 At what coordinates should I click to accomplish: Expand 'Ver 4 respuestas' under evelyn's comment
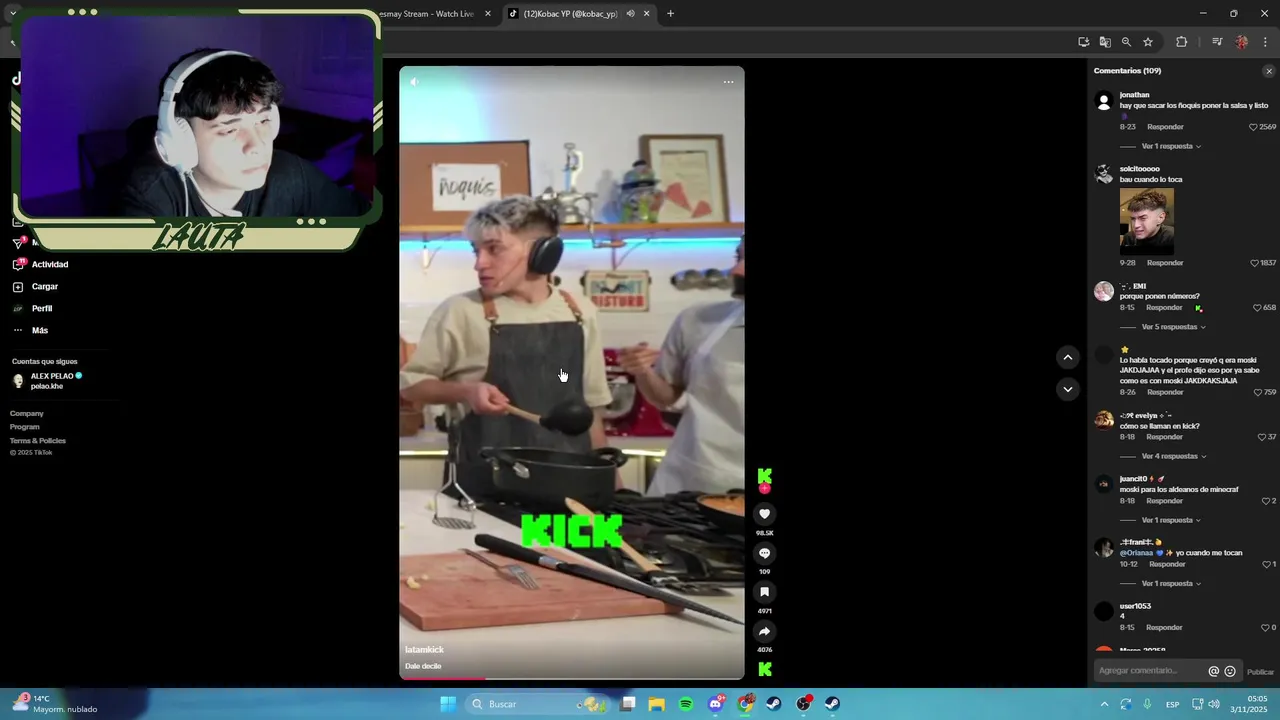(x=1173, y=456)
